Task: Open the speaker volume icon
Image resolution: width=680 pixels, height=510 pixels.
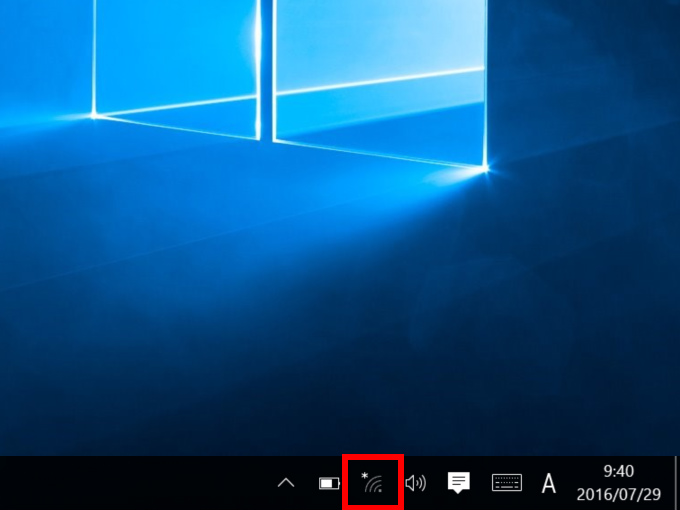Action: click(415, 483)
